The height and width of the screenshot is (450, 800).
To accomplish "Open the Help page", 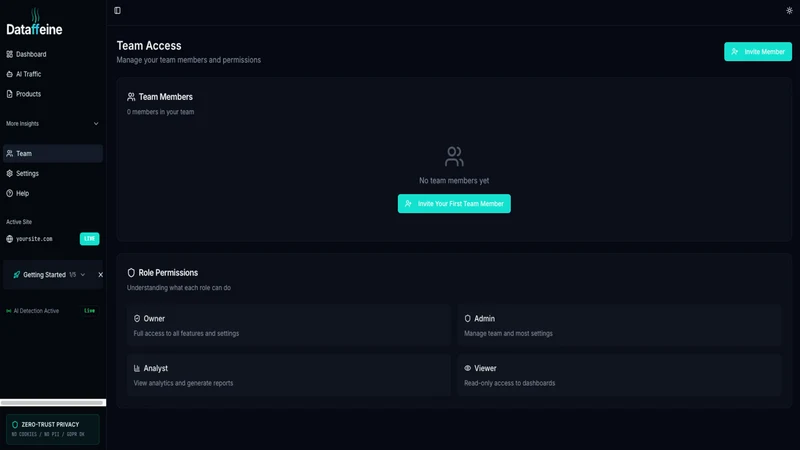I will (53, 193).
